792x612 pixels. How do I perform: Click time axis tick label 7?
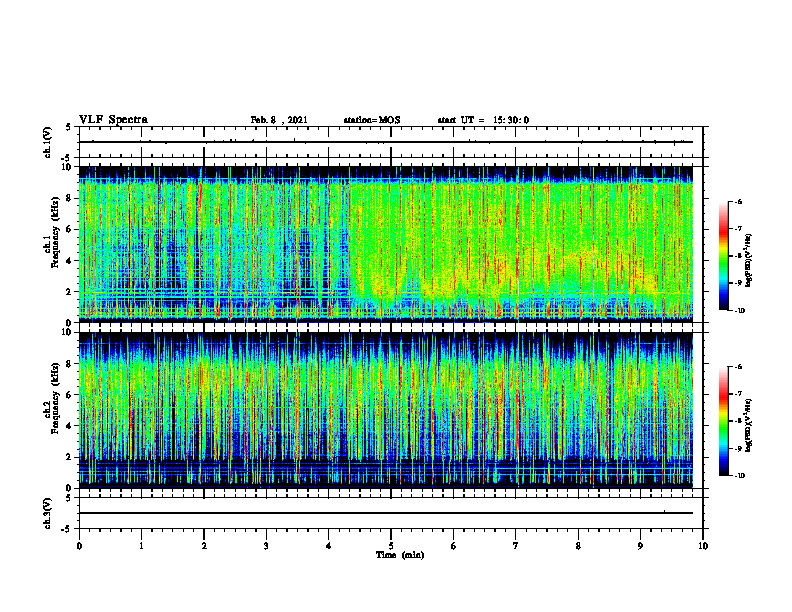[516, 546]
